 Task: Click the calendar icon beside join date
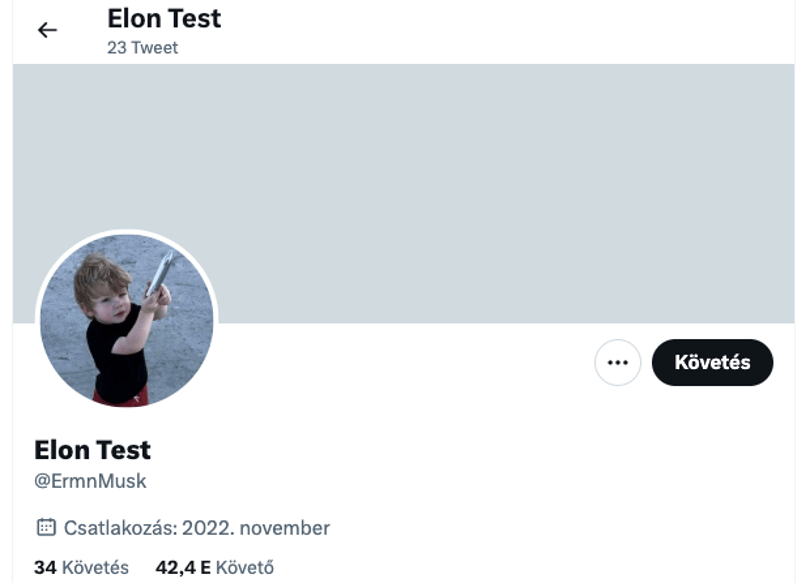pyautogui.click(x=46, y=527)
